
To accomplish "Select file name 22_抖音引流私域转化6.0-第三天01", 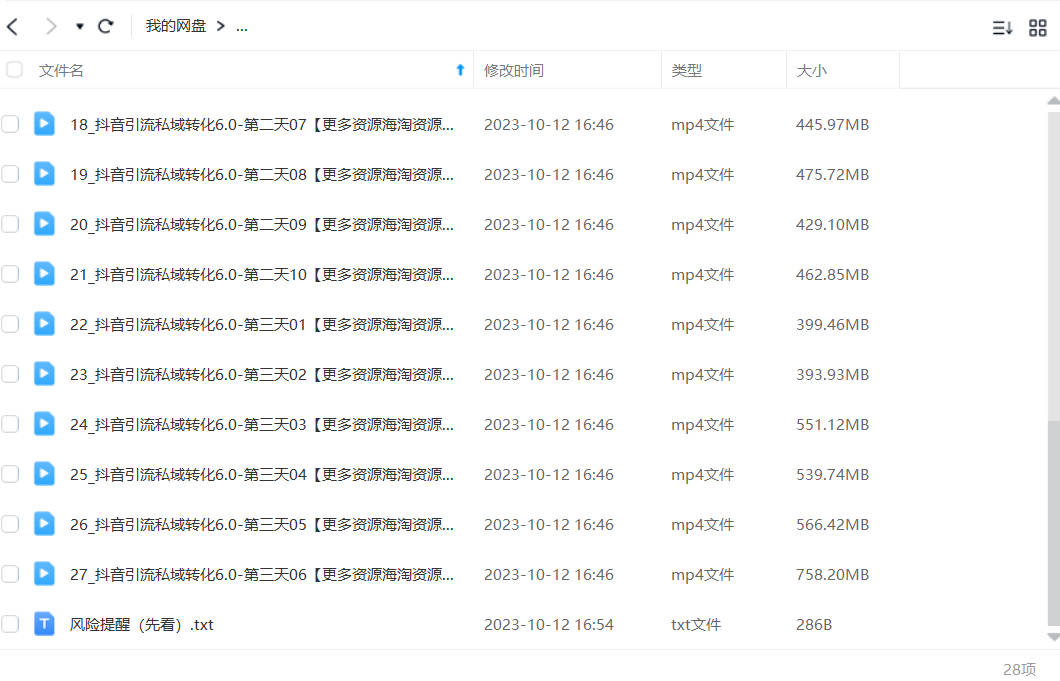I will pyautogui.click(x=262, y=325).
